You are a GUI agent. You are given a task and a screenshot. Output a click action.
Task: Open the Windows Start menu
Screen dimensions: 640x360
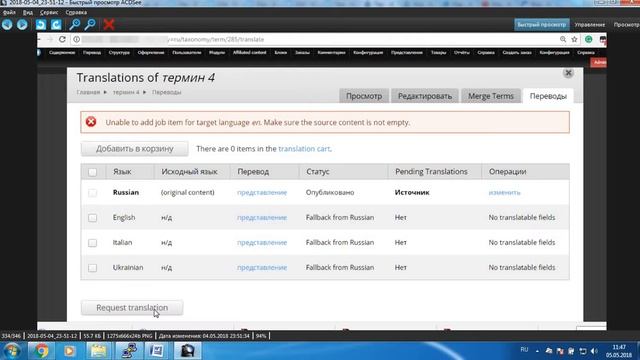(12, 351)
